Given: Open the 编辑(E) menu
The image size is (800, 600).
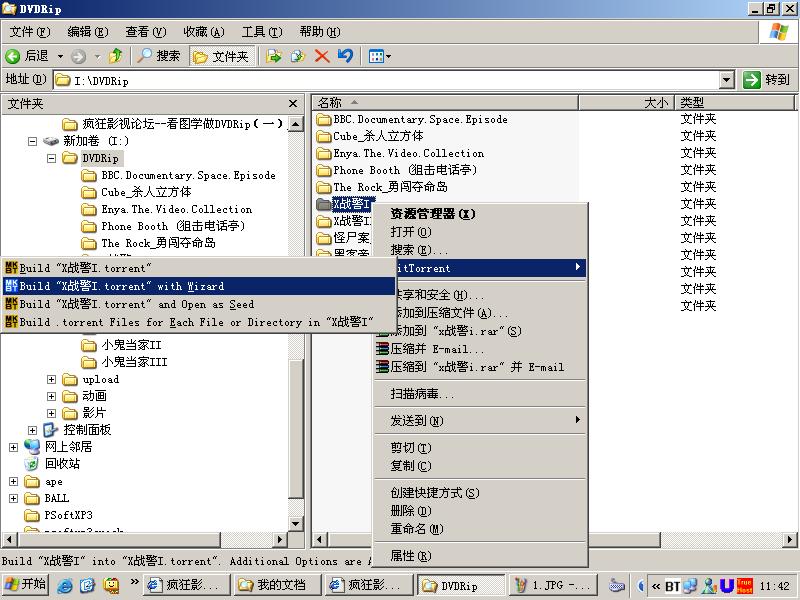Looking at the screenshot, I should click(88, 32).
